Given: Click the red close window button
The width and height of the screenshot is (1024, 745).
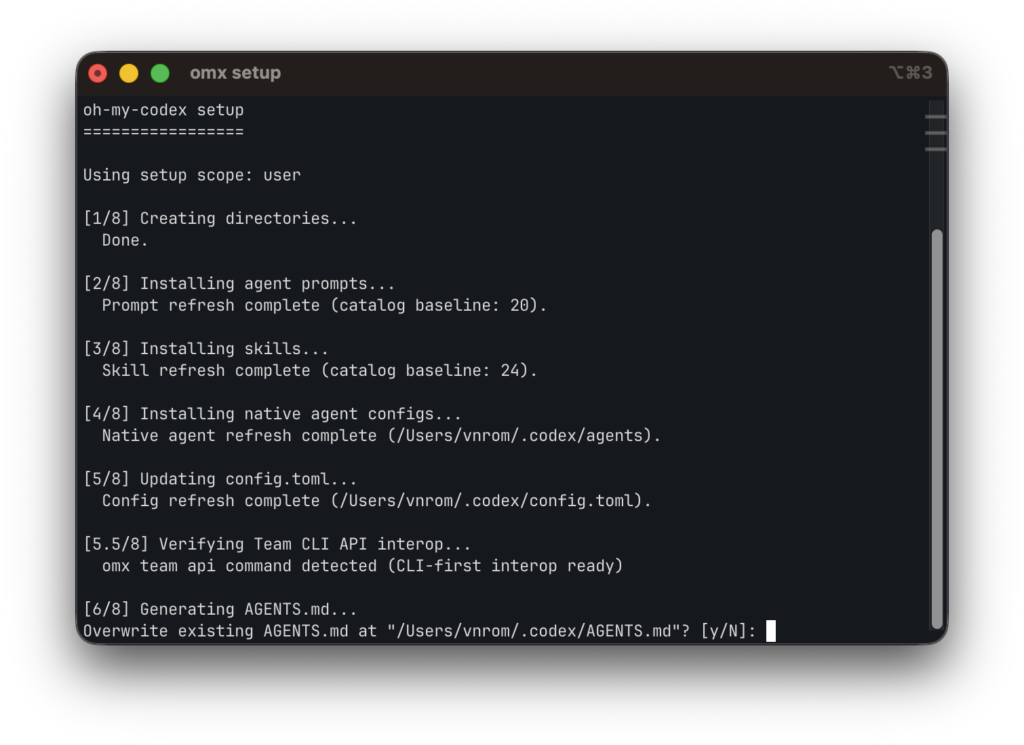Looking at the screenshot, I should 98,73.
